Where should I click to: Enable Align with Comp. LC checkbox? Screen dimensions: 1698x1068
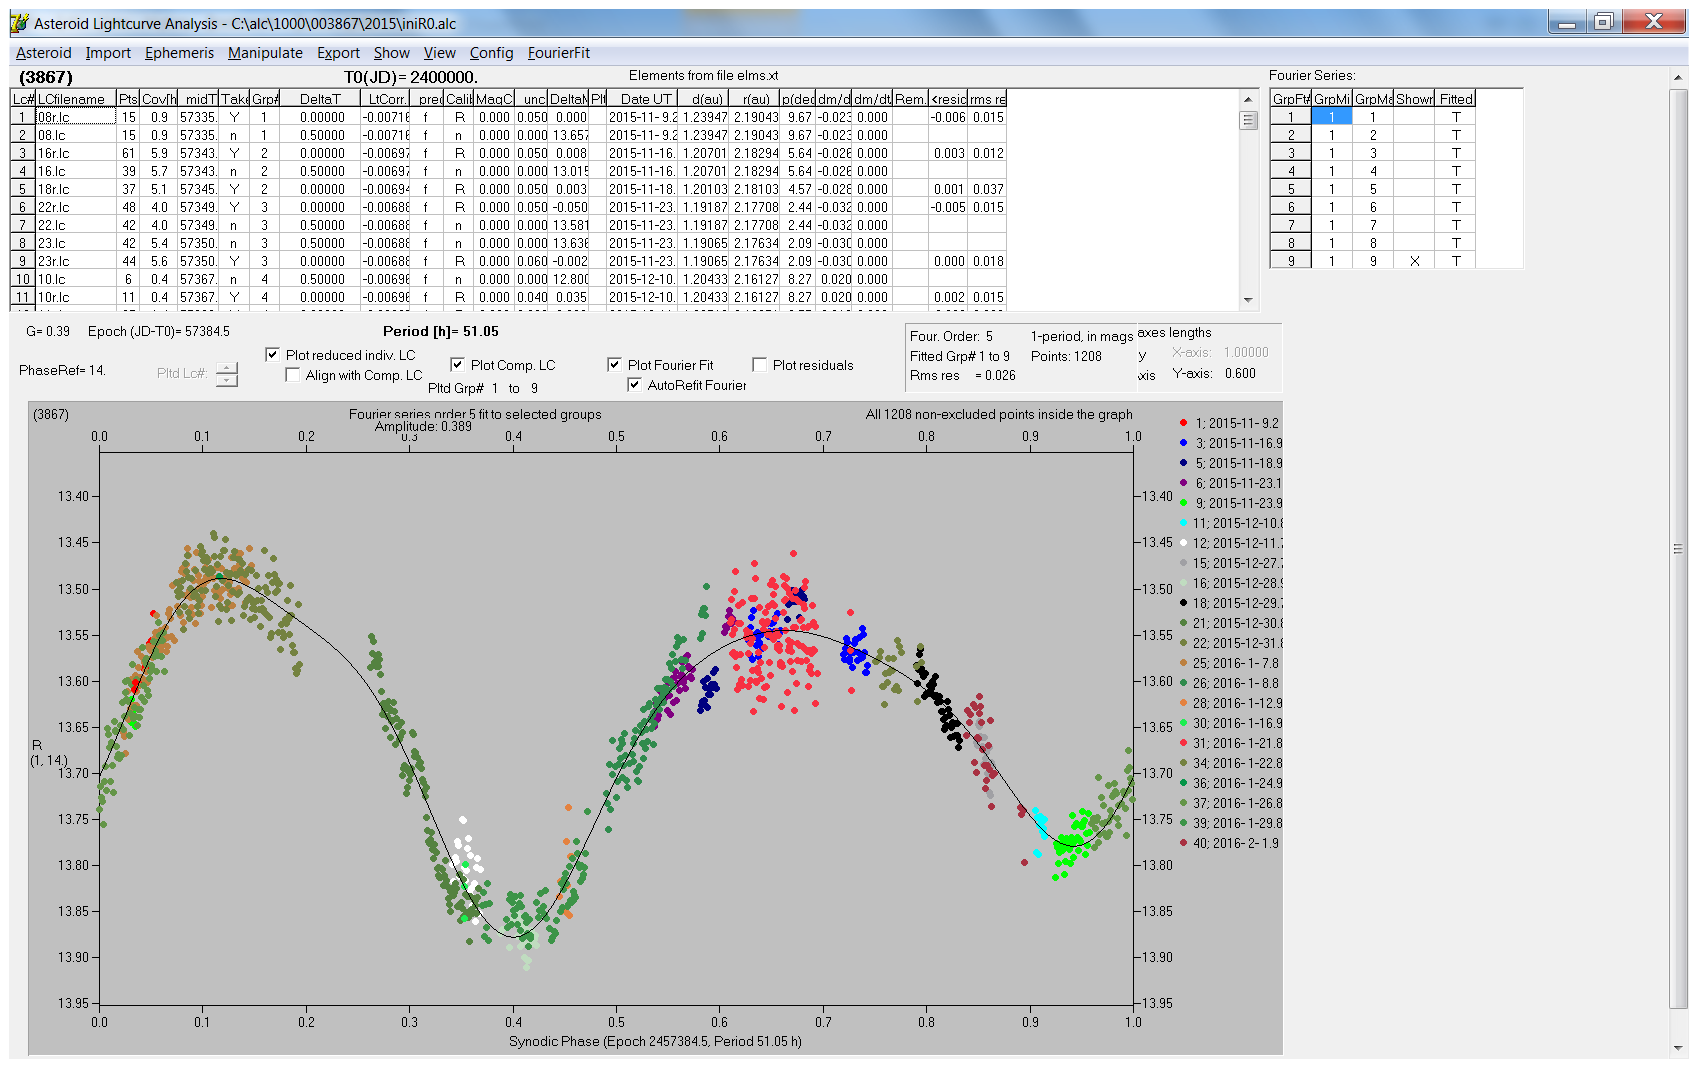coord(292,375)
